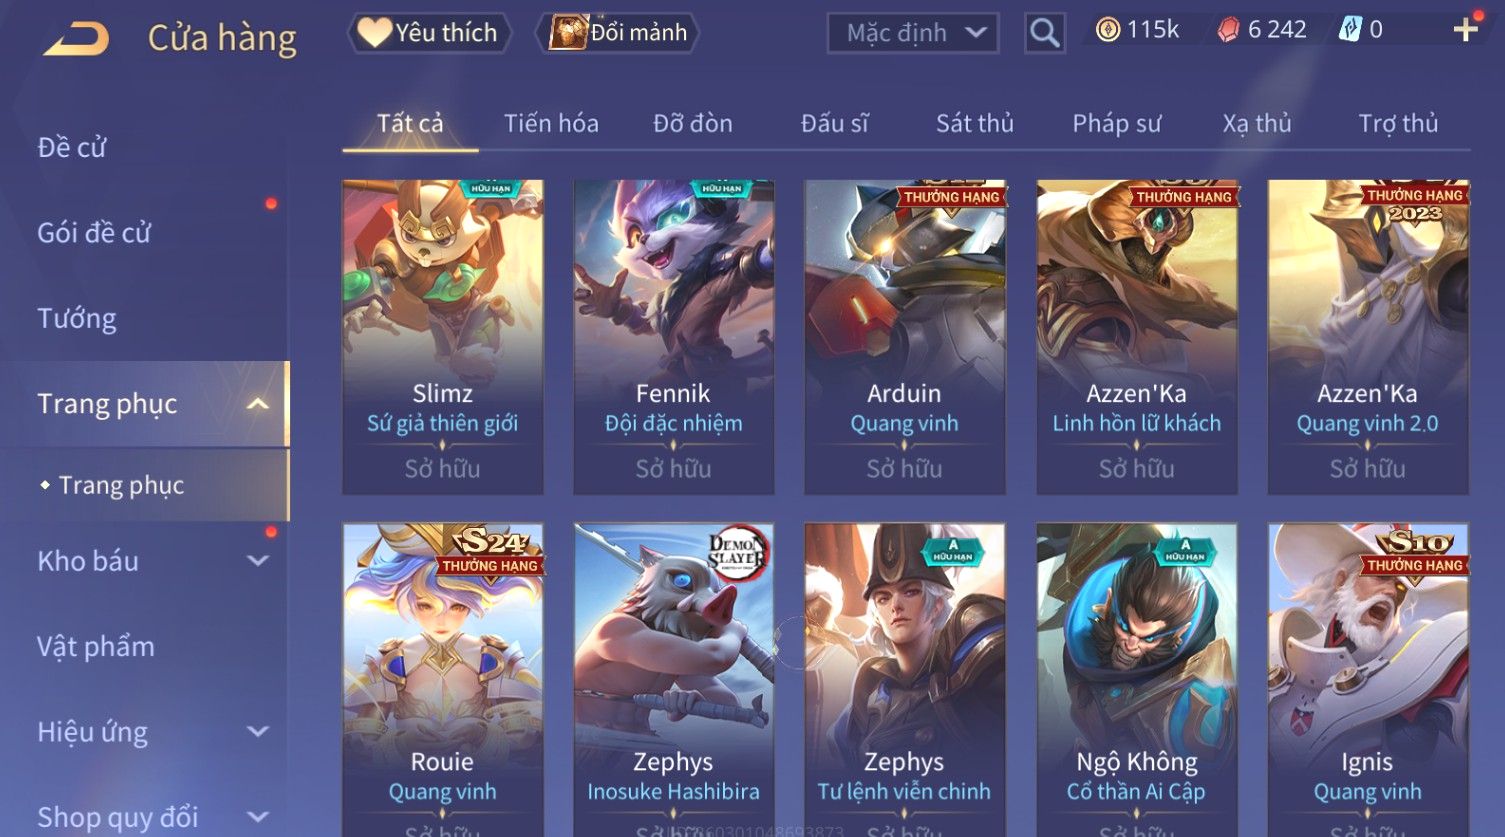The height and width of the screenshot is (837, 1505).
Task: Select Slimz Sứ giả thiên giới skin
Action: [x=443, y=337]
